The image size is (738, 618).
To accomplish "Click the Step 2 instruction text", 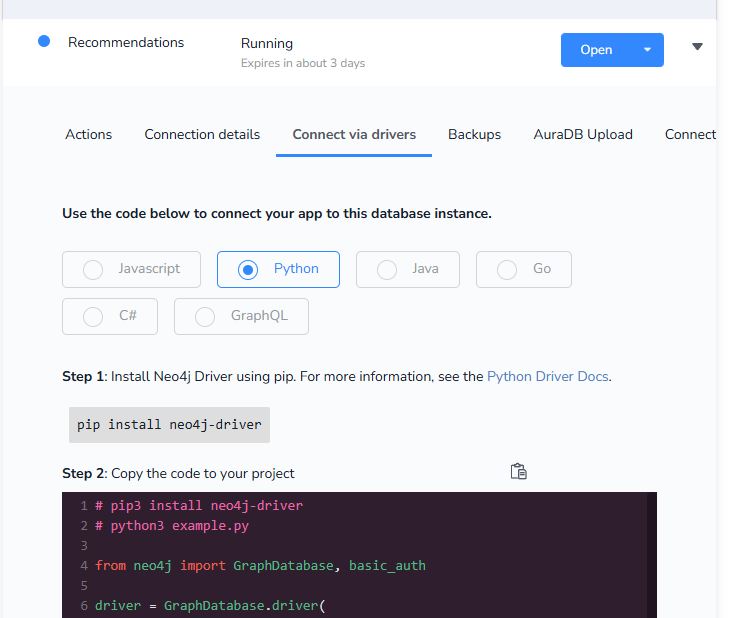I will click(178, 473).
